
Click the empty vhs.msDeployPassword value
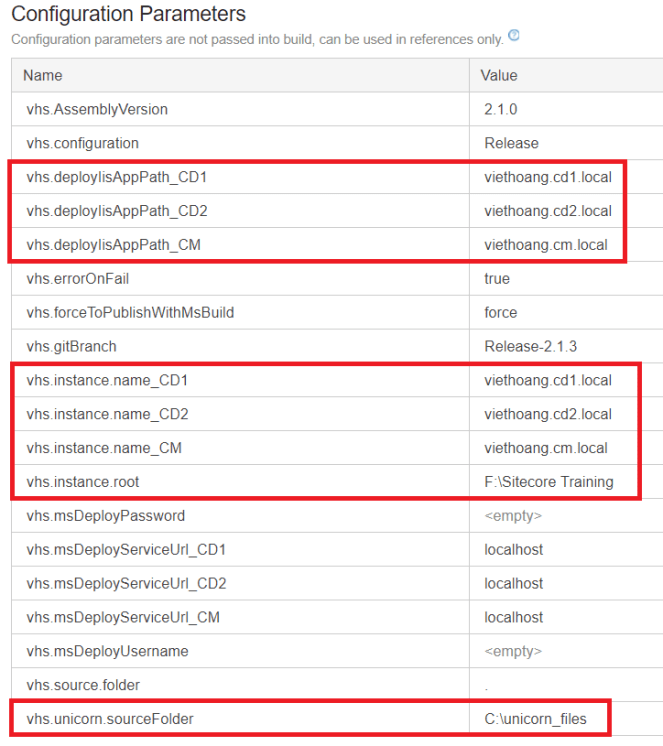coord(512,516)
